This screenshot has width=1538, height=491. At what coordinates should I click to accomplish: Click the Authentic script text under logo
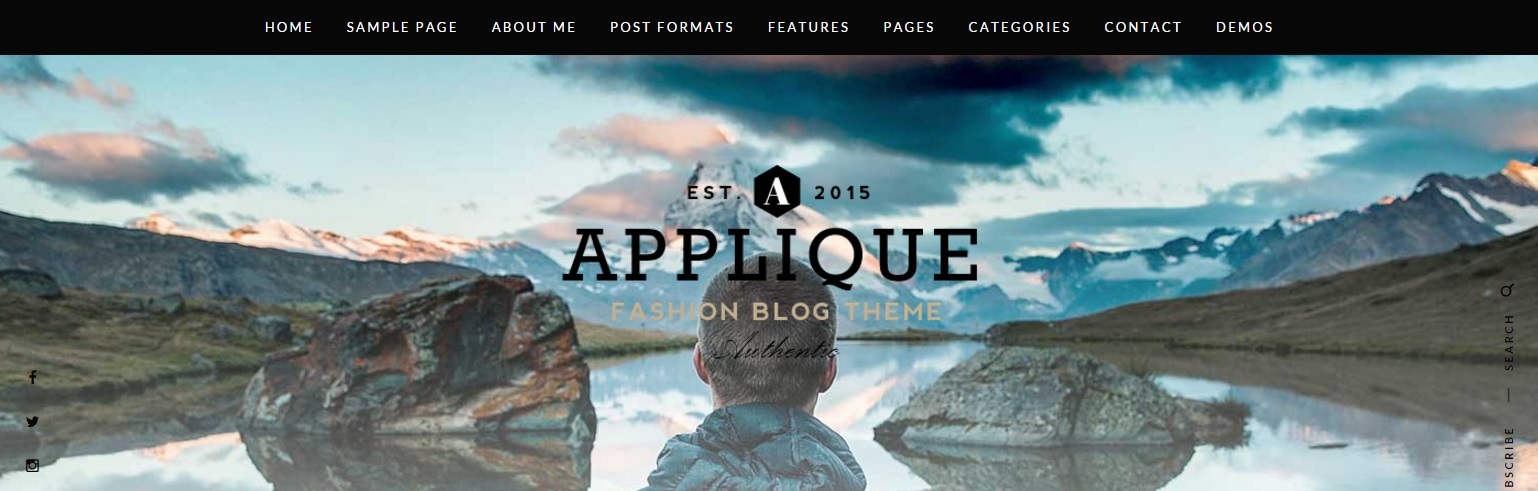776,349
